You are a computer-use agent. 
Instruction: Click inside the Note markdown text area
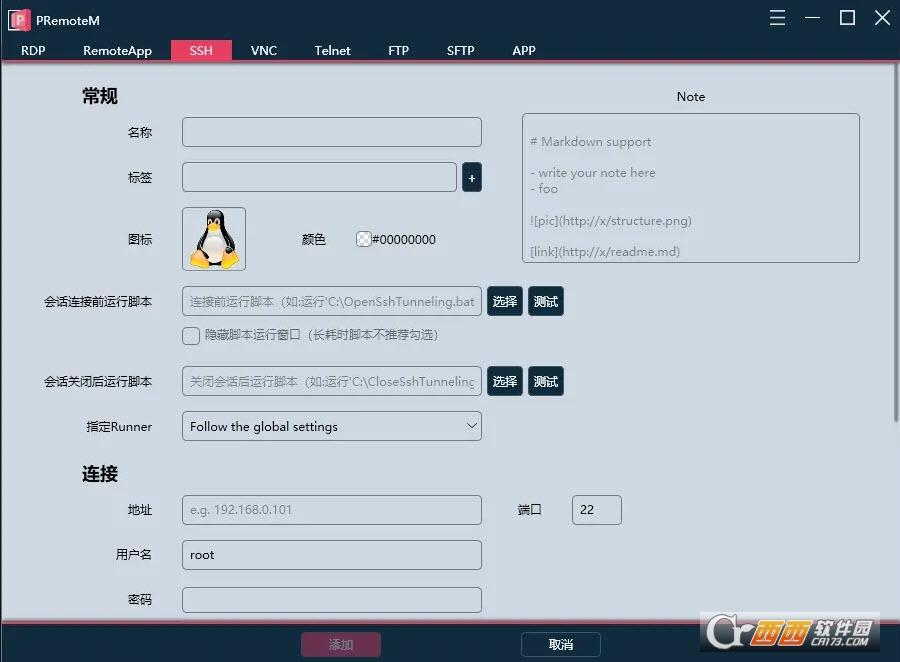tap(690, 188)
